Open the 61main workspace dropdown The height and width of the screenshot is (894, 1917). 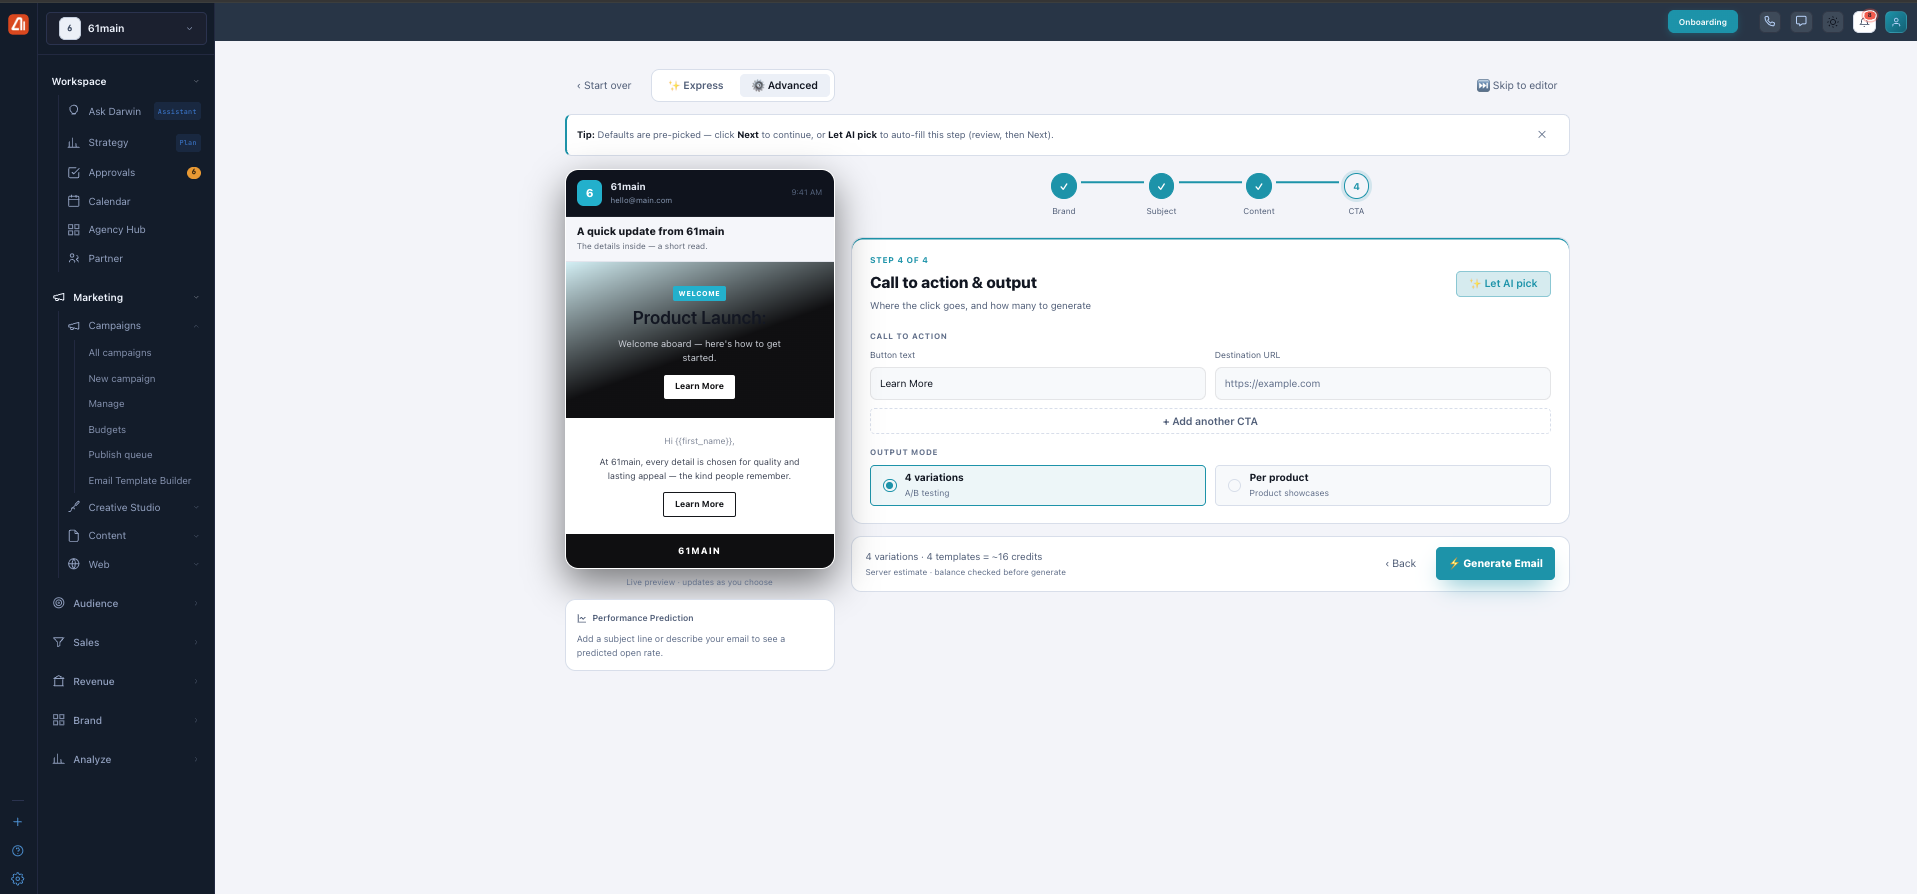pos(126,28)
